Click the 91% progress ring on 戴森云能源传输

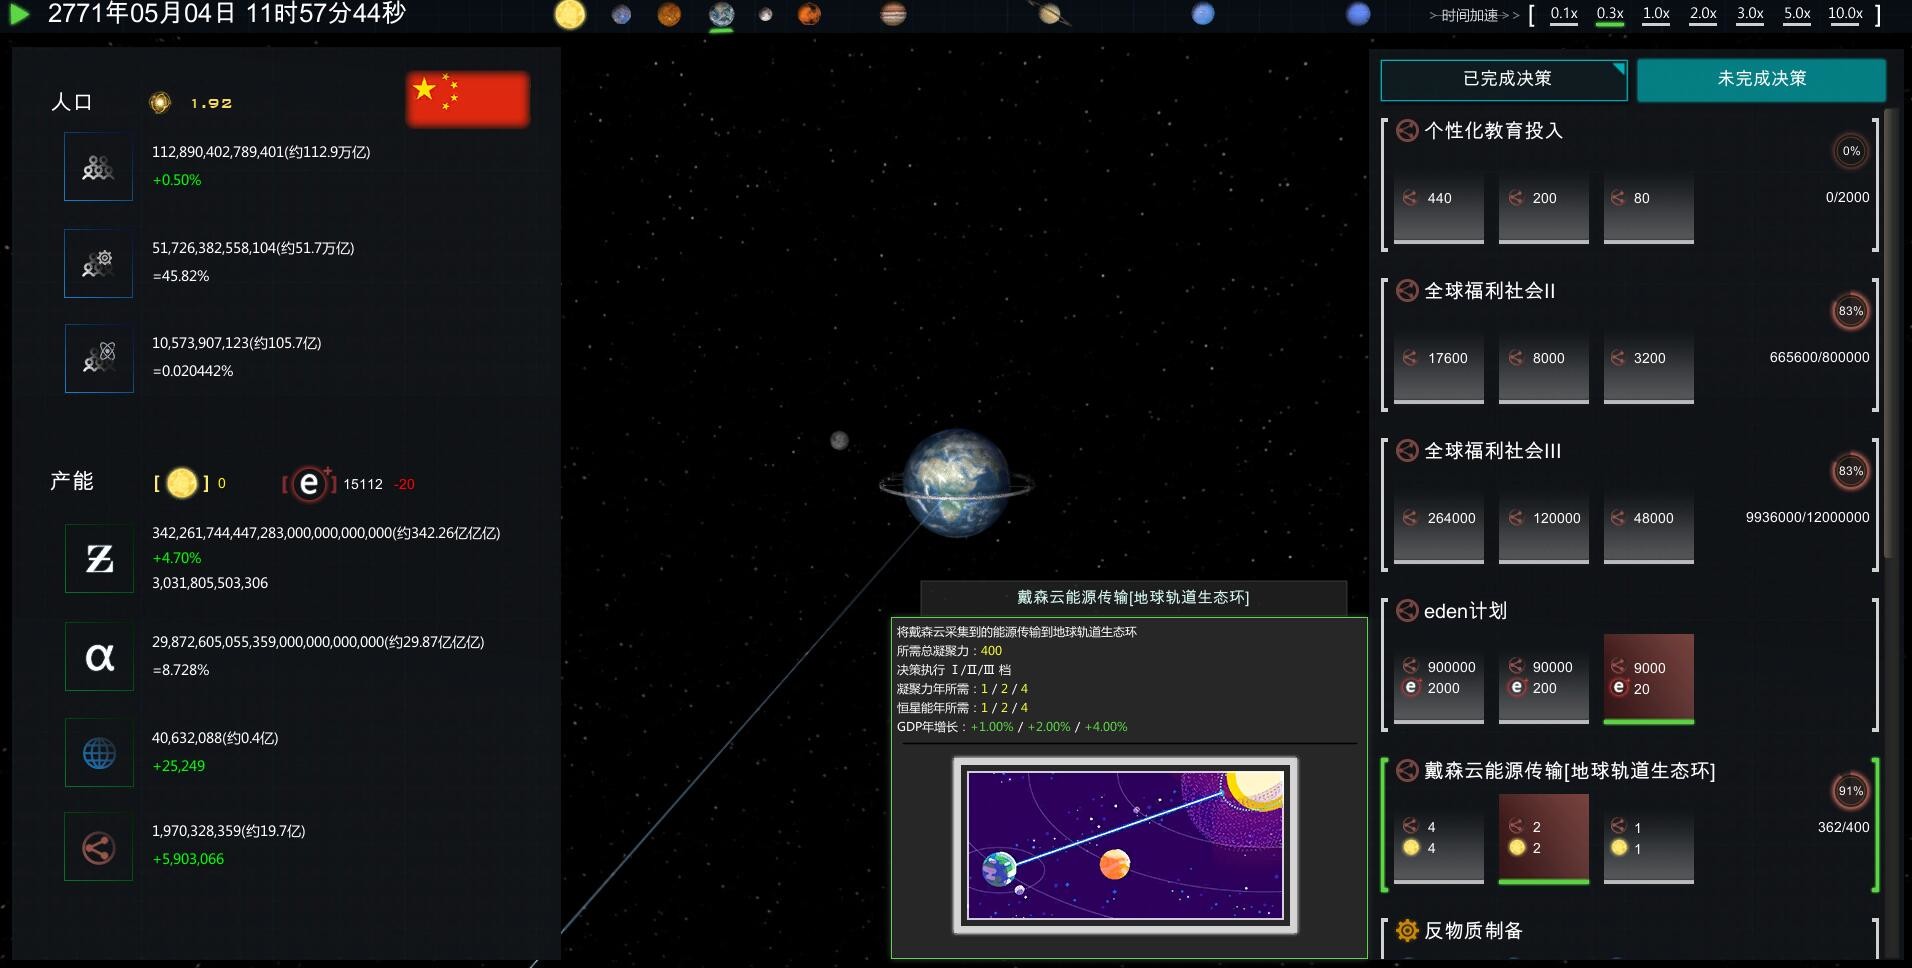tap(1850, 791)
